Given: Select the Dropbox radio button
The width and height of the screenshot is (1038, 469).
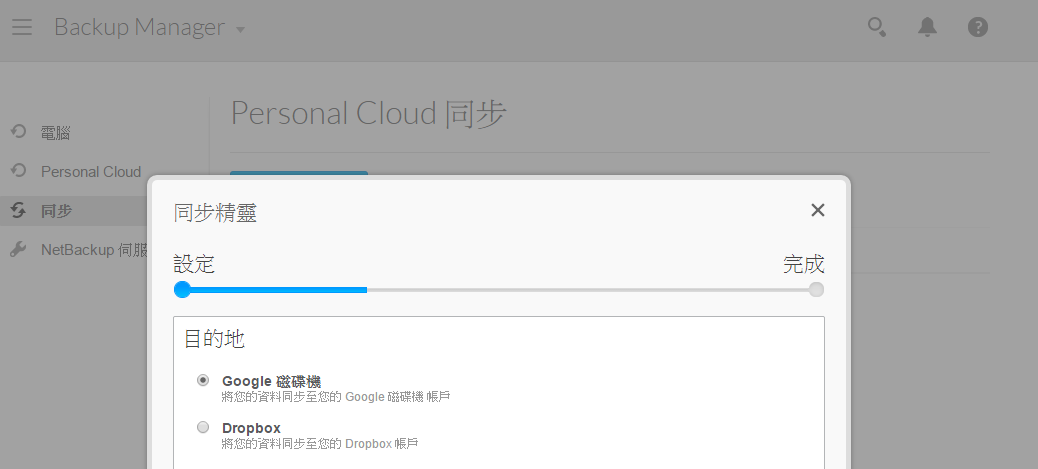Looking at the screenshot, I should click(x=203, y=427).
